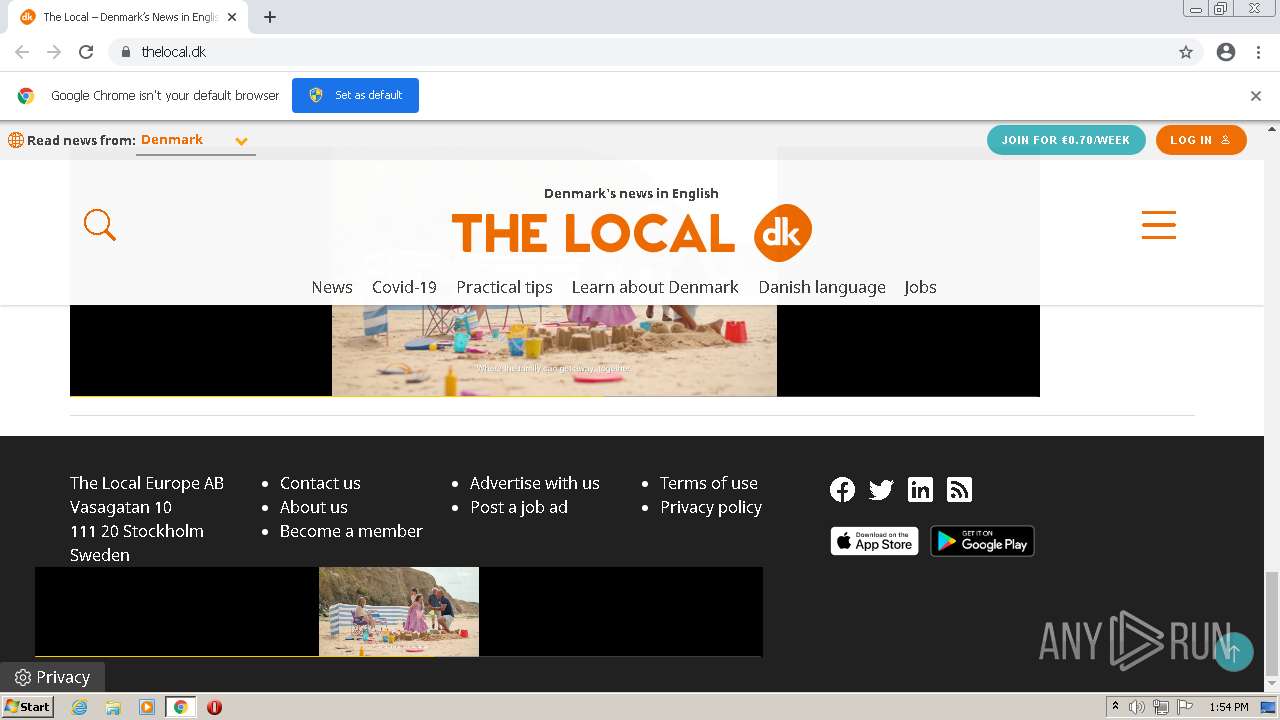Screen dimensions: 1280x720
Task: Open the Contact us link
Action: pos(320,483)
